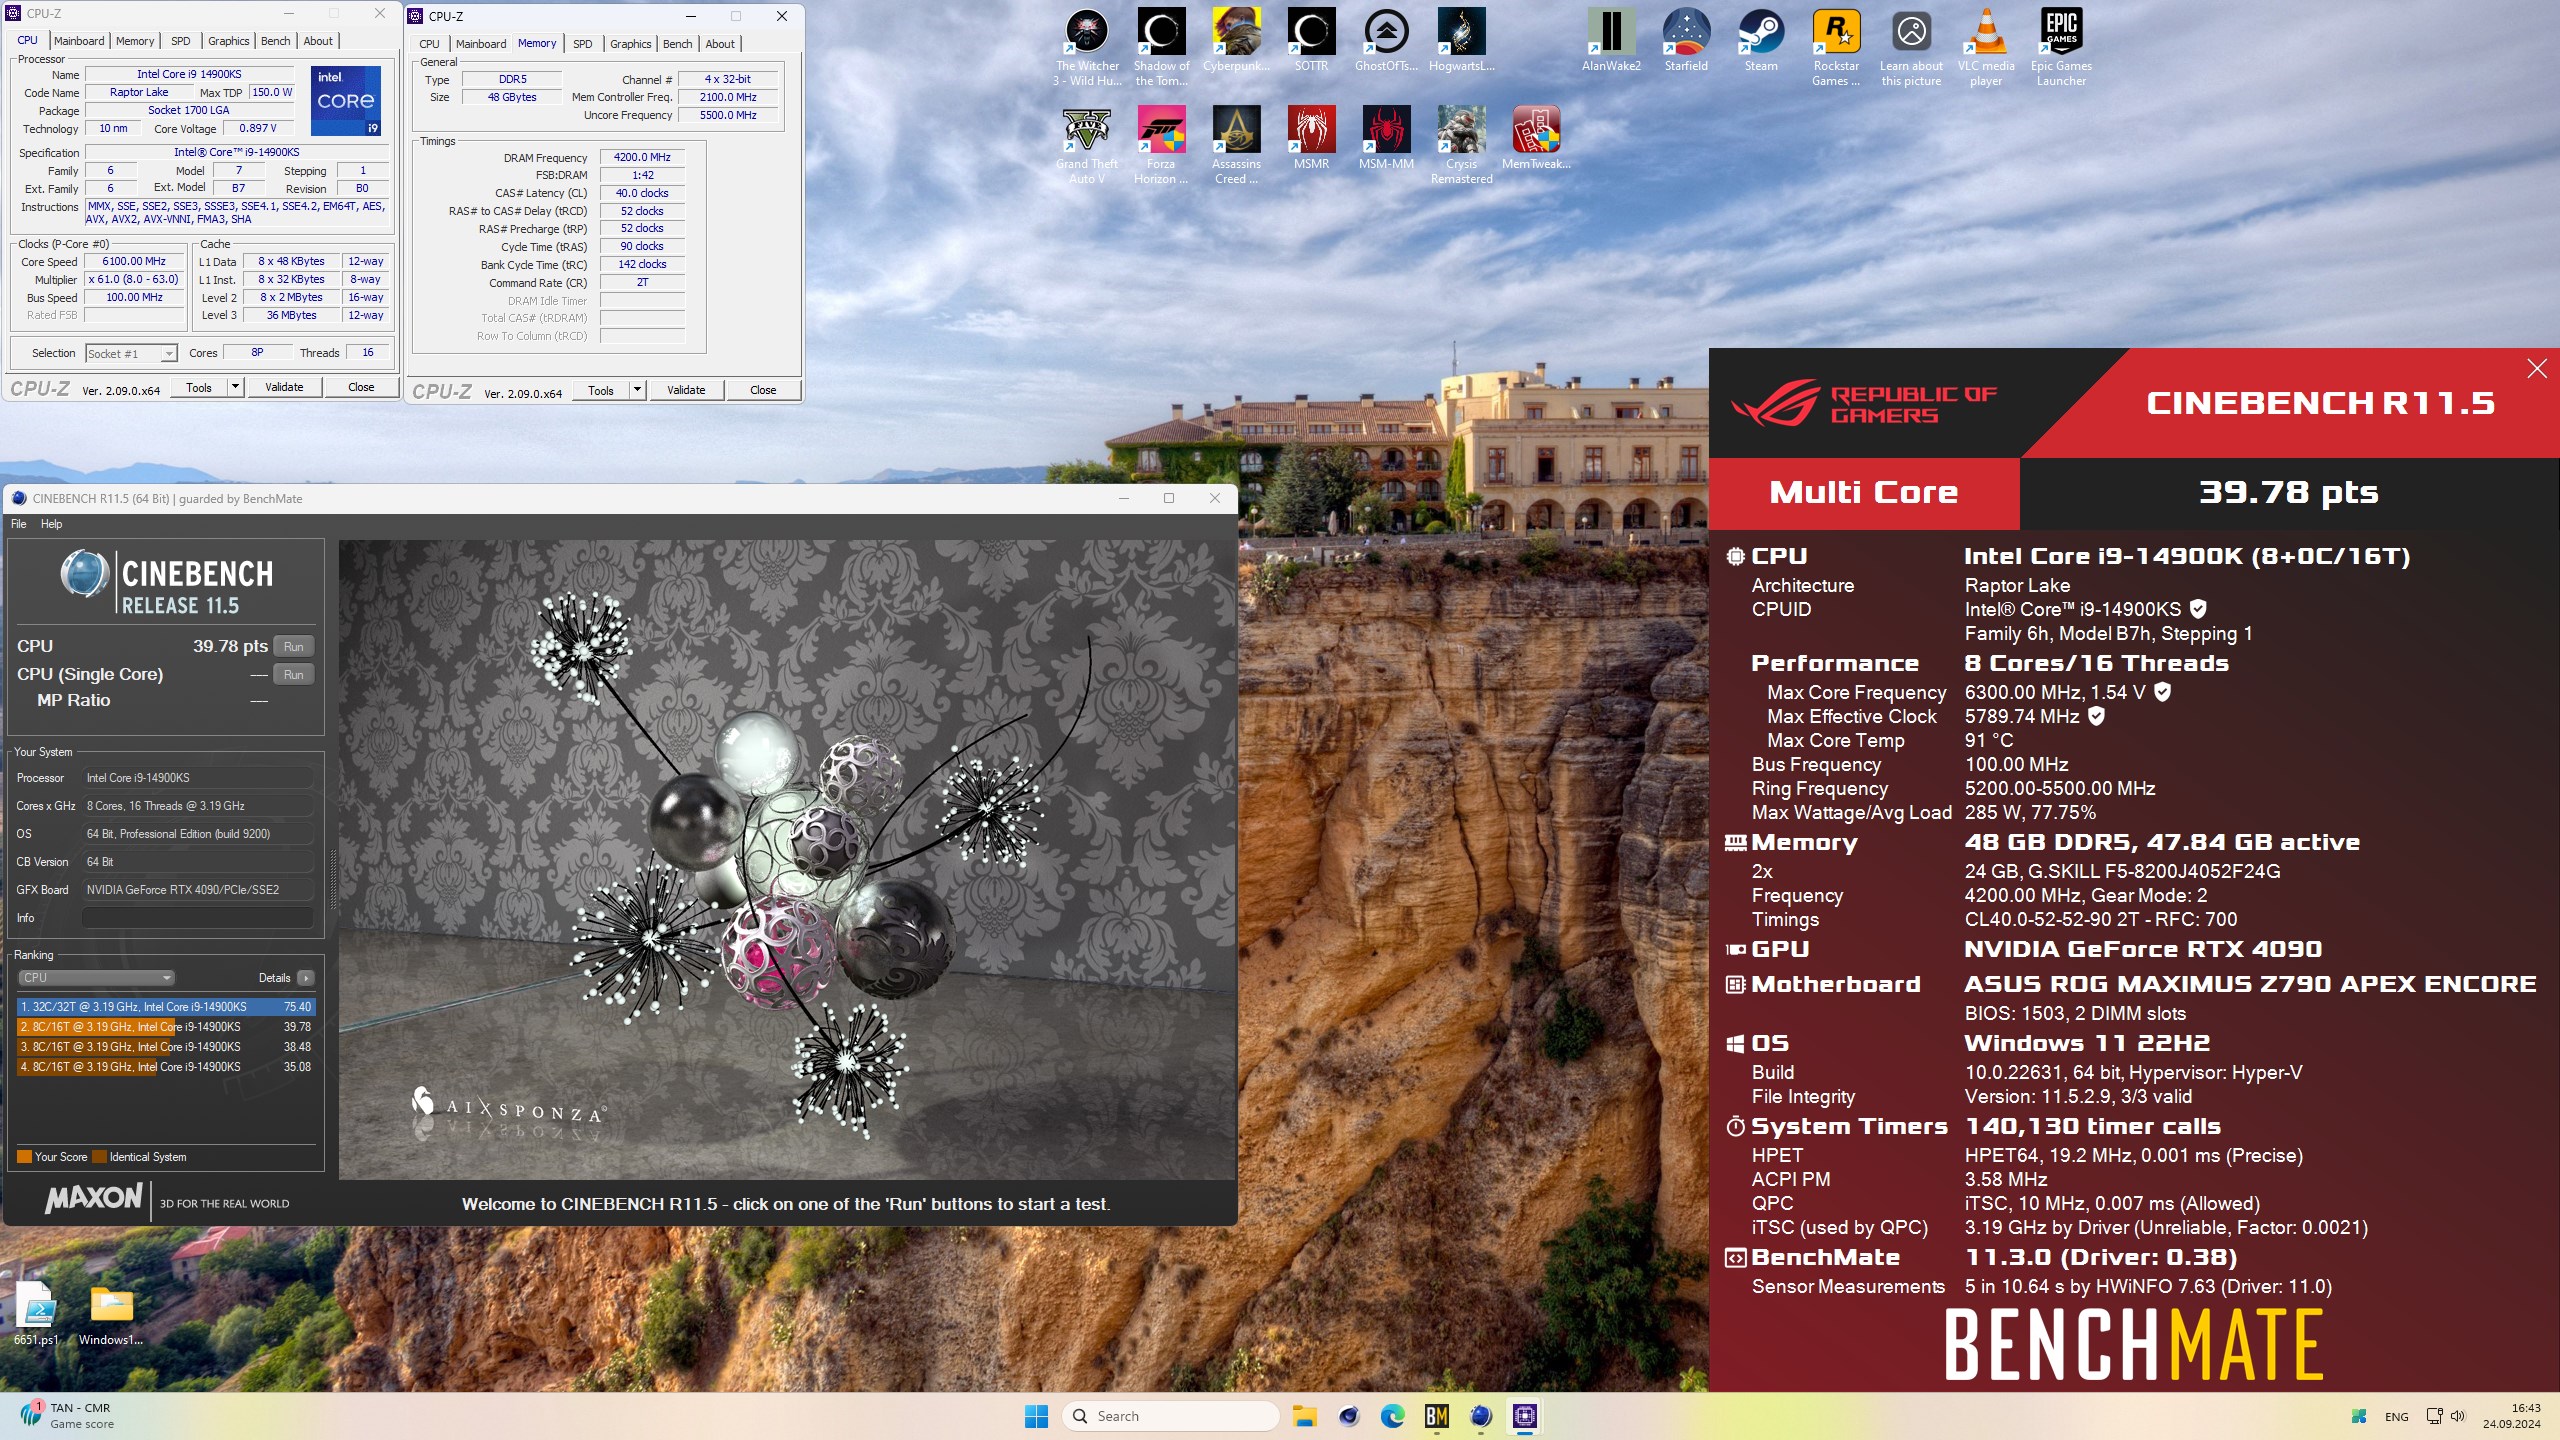This screenshot has width=2560, height=1440.
Task: Open Bench tab in right CPU-Z window
Action: pyautogui.click(x=677, y=44)
